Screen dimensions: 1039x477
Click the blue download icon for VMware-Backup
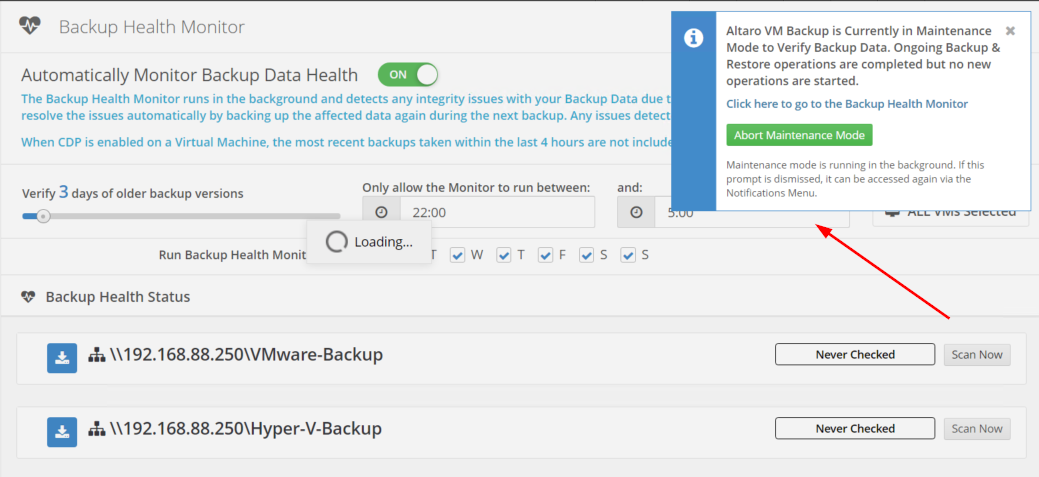point(62,358)
